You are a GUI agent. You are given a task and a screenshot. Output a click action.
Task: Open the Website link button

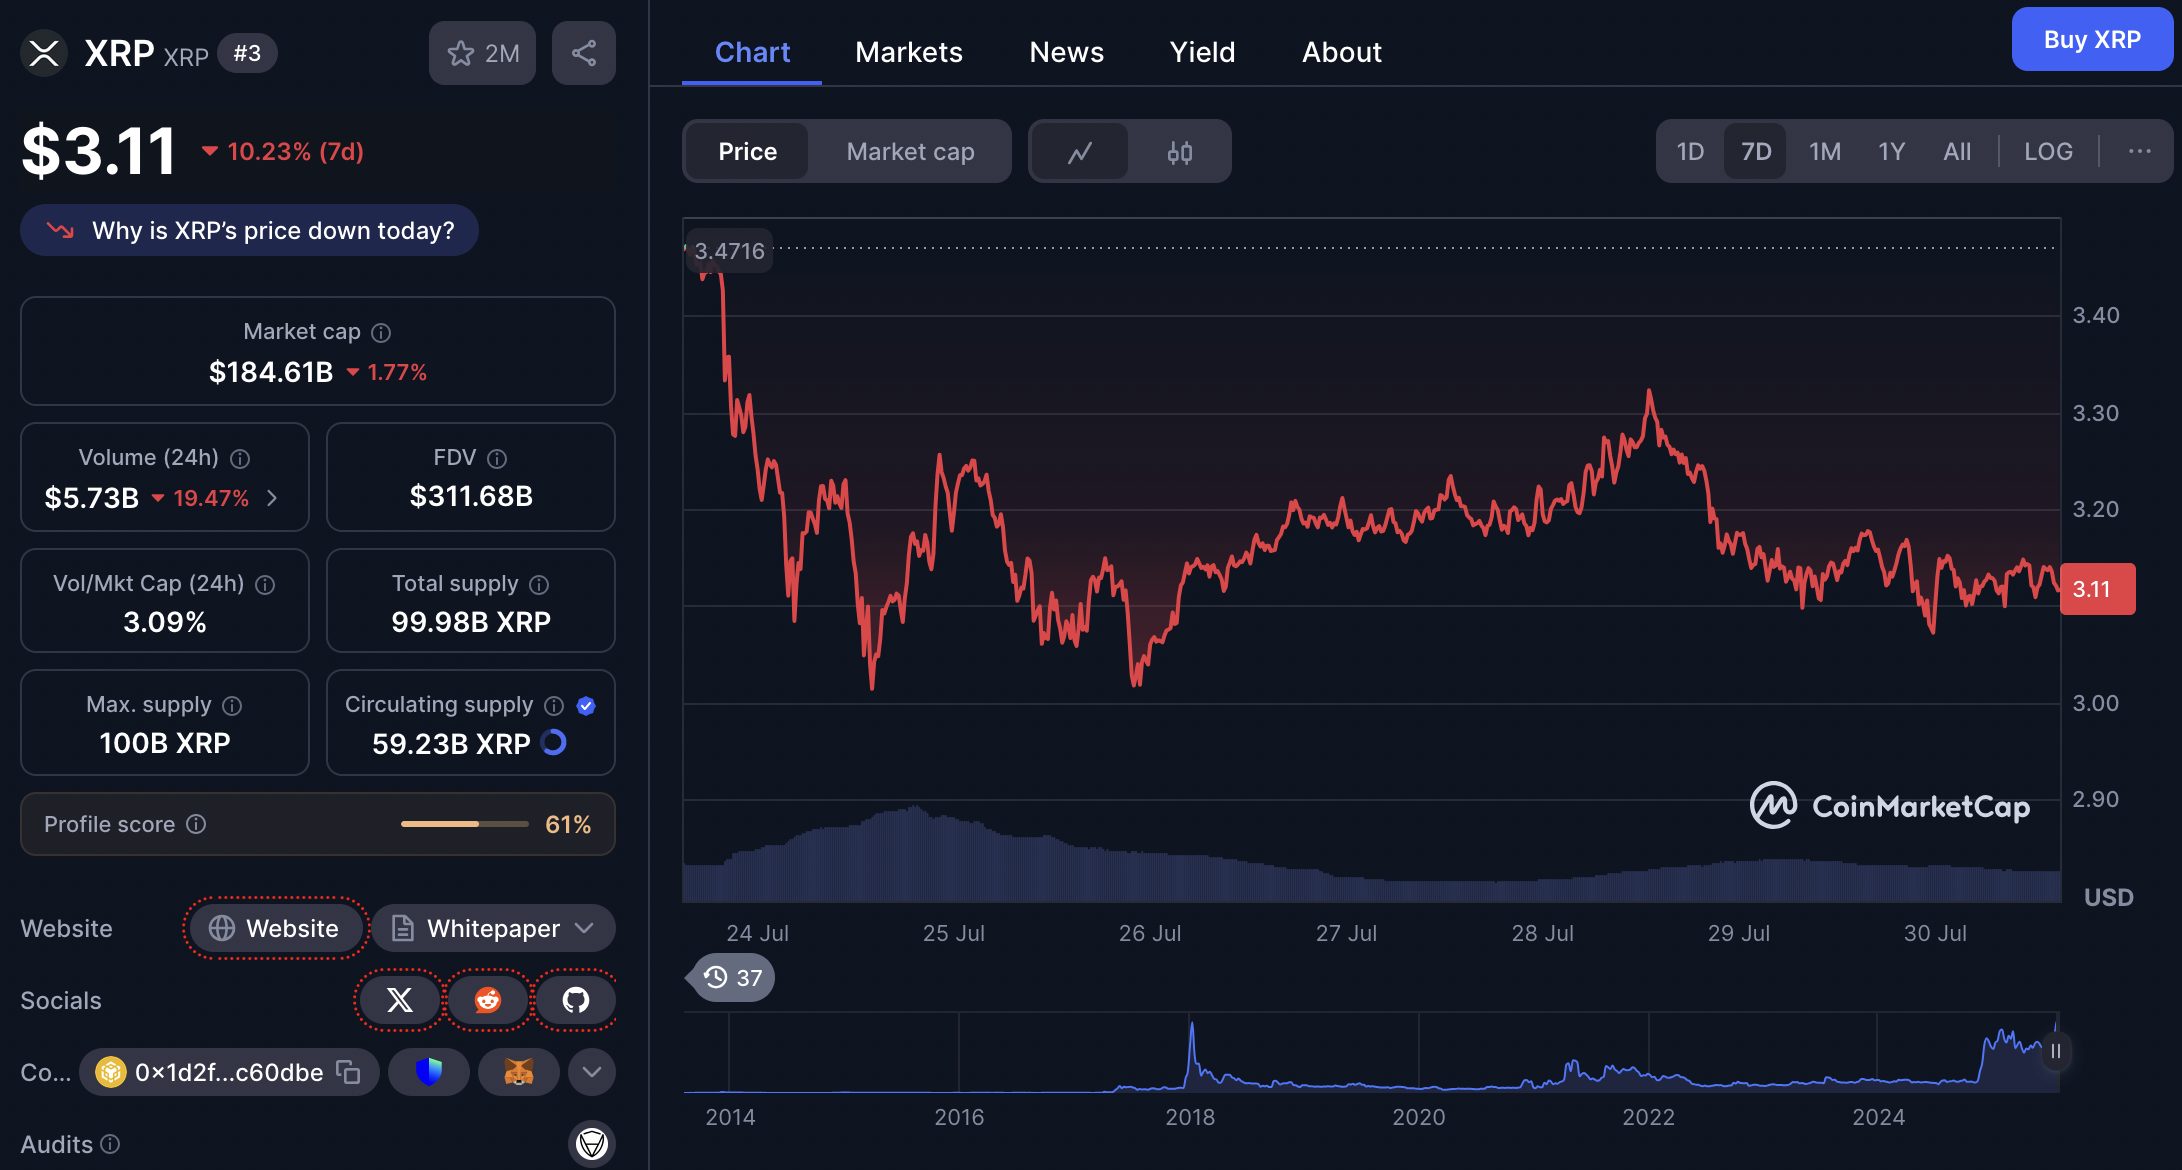pos(275,928)
